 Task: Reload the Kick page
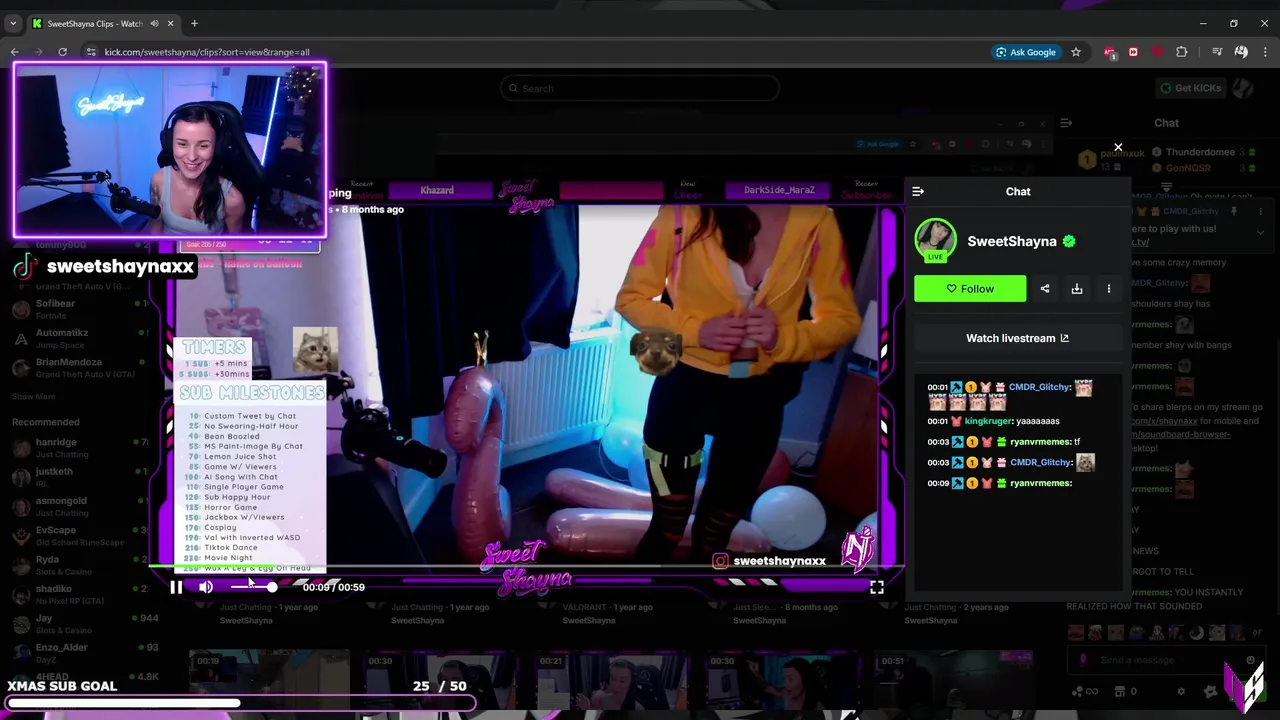[62, 52]
